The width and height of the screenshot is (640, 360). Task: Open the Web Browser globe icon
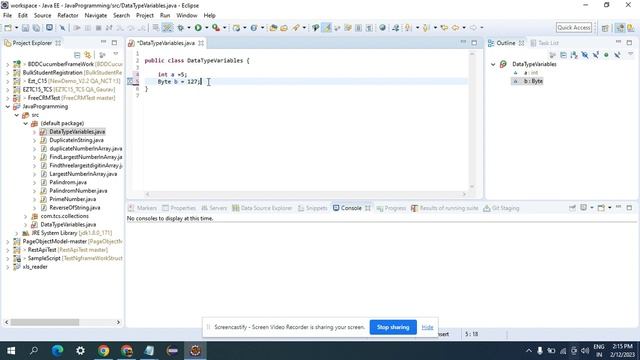pyautogui.click(x=382, y=28)
